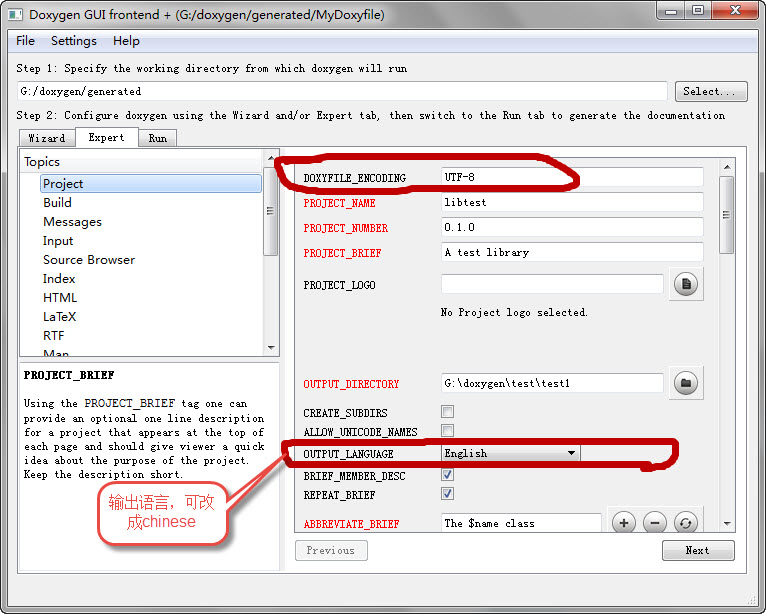Open the File menu
Viewport: 766px width, 614px height.
point(25,41)
